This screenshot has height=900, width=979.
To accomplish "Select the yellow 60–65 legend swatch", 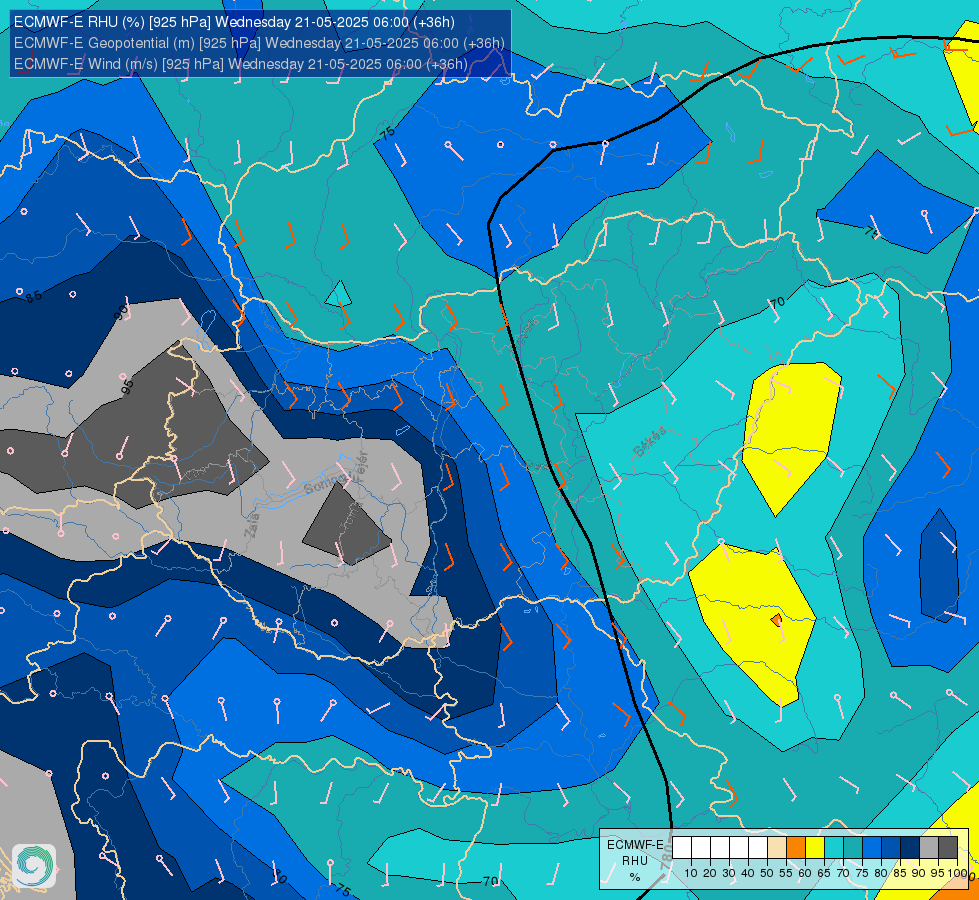I will pyautogui.click(x=815, y=848).
